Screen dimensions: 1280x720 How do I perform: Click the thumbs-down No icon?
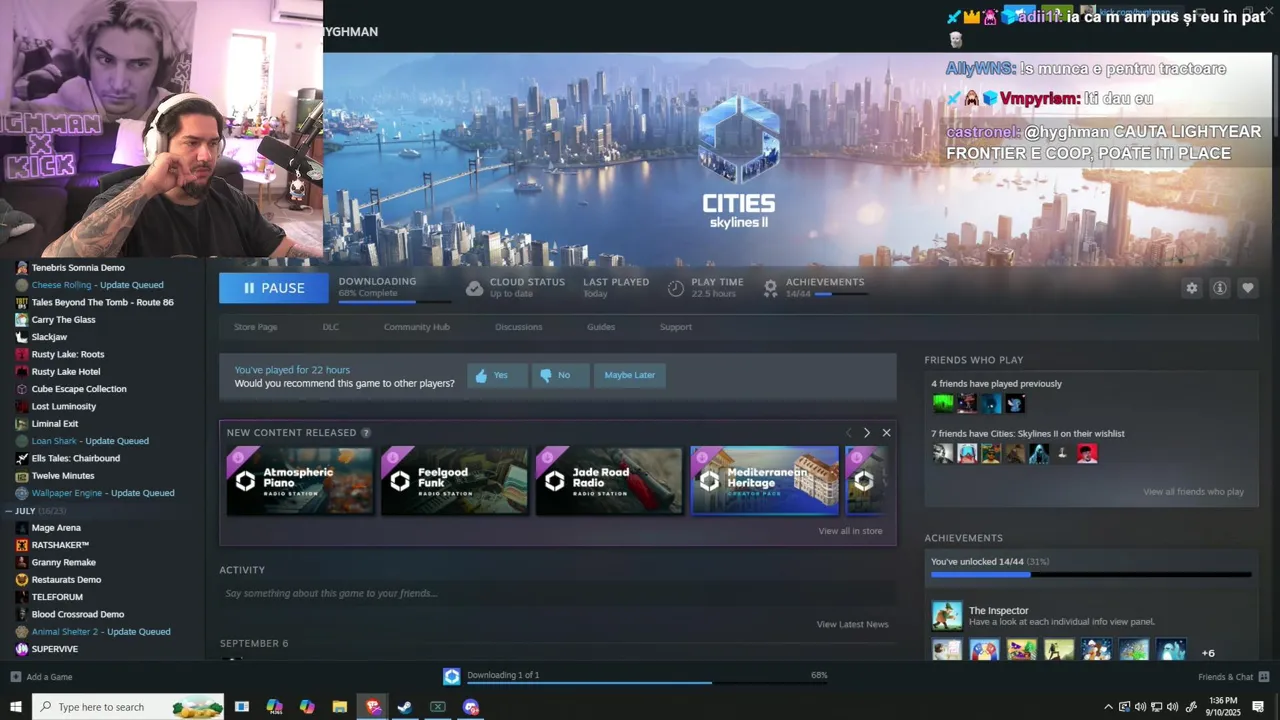pyautogui.click(x=545, y=376)
